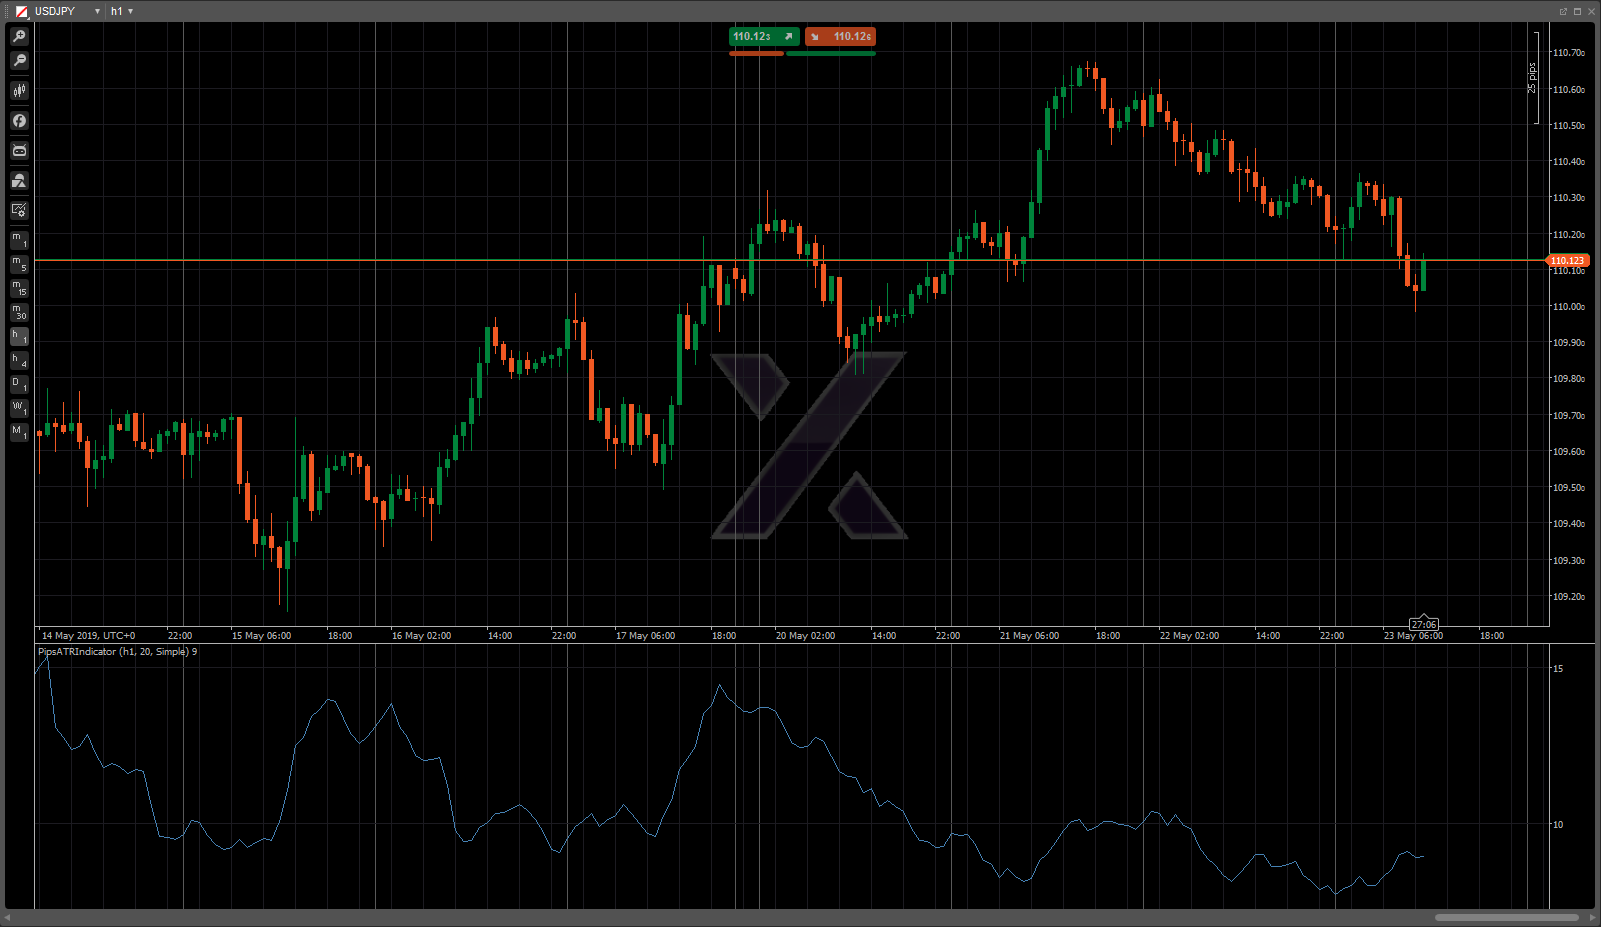
Task: Click the green buy price button
Action: 763,37
